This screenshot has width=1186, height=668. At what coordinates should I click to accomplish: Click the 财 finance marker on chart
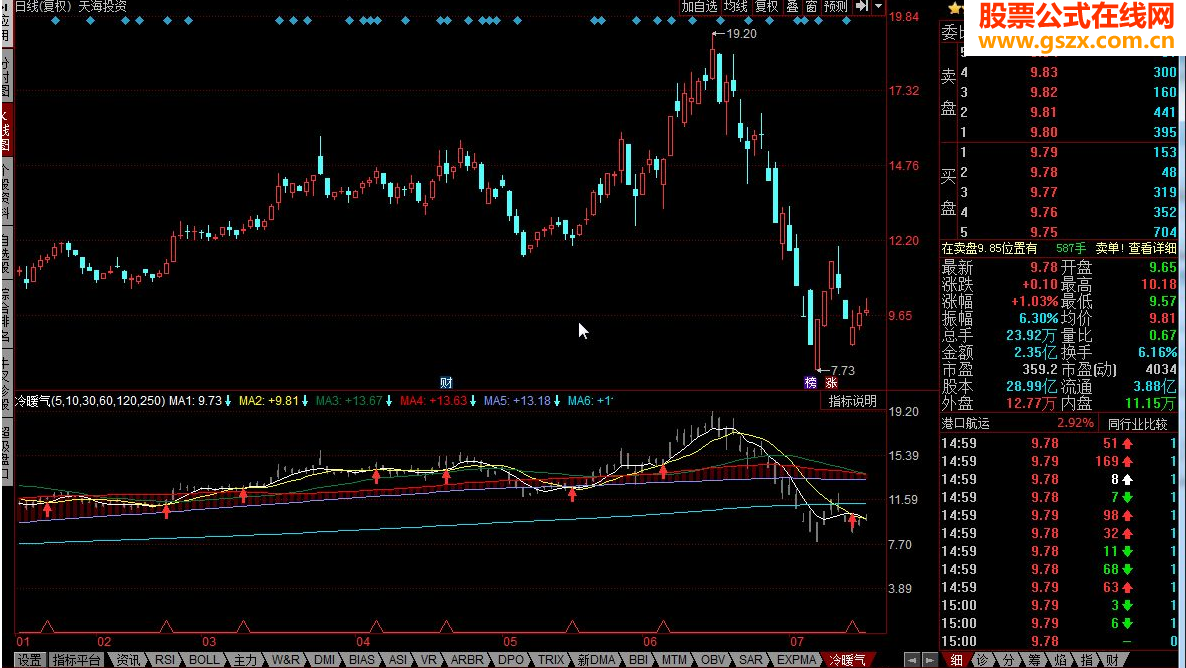pyautogui.click(x=446, y=383)
